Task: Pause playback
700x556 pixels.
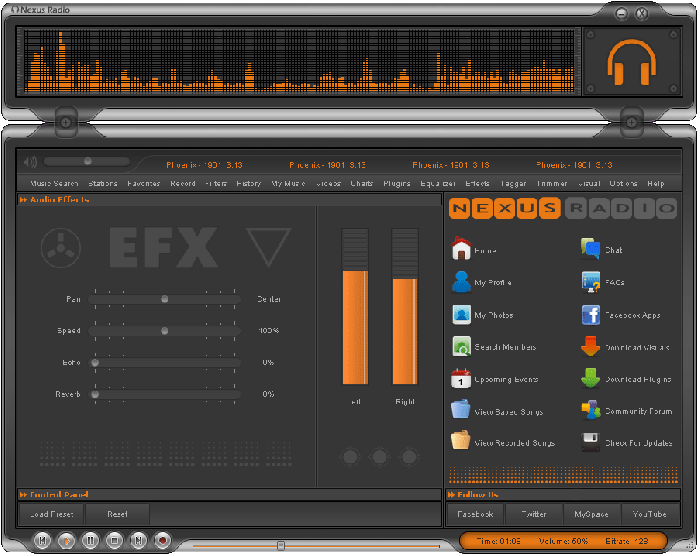Action: click(x=90, y=541)
